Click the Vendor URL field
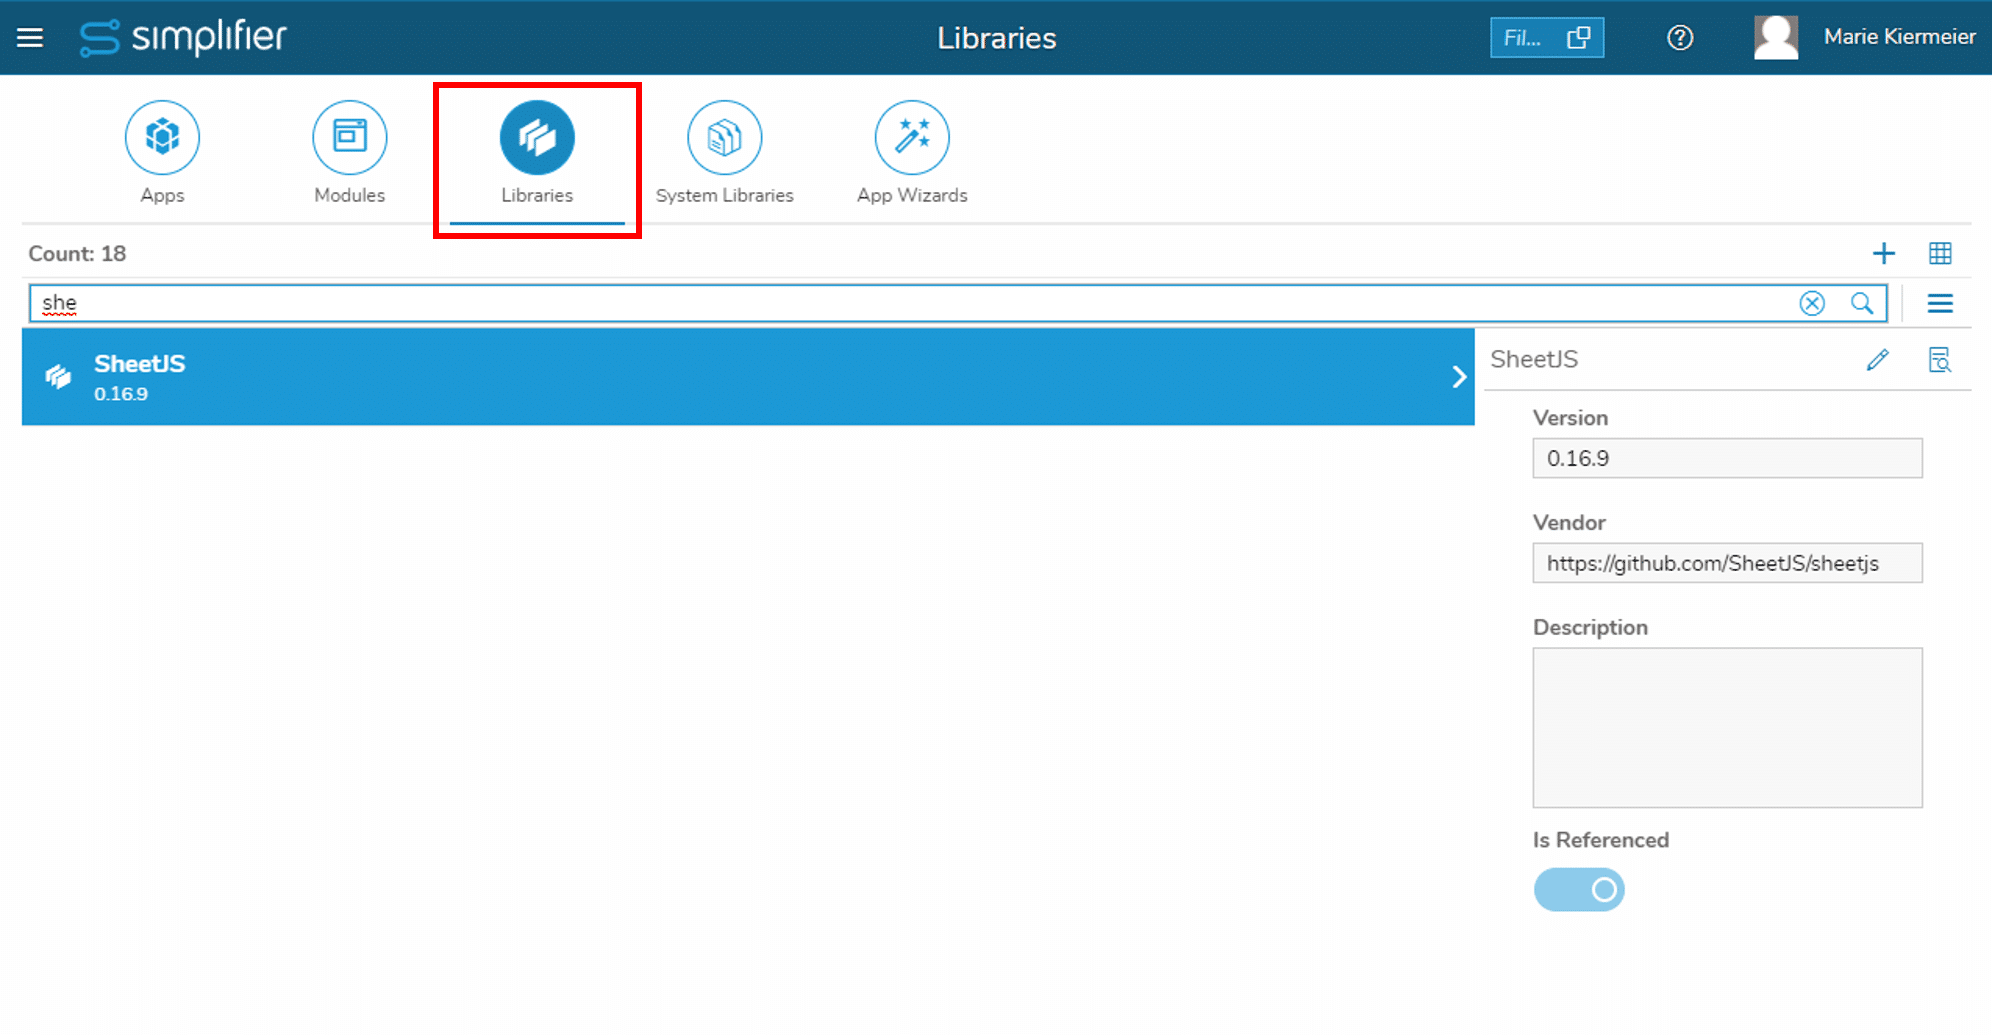This screenshot has width=1992, height=1035. (1727, 563)
